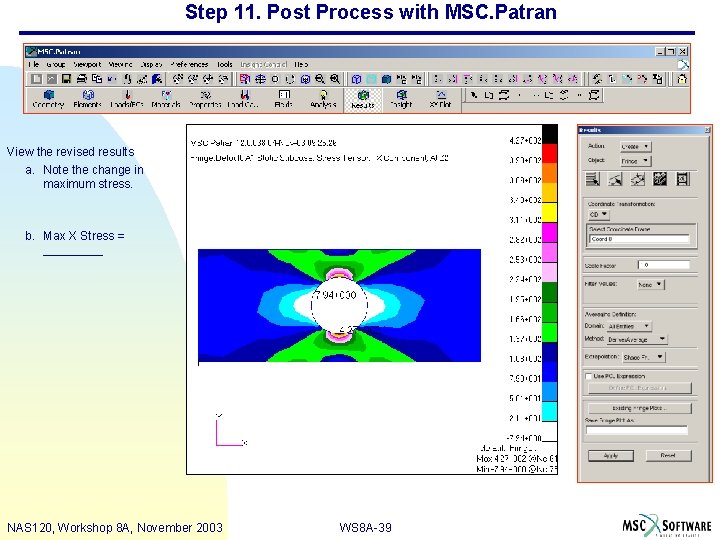720x540 pixels.
Task: Click the Zoom out magnifier icon
Action: 320,79
